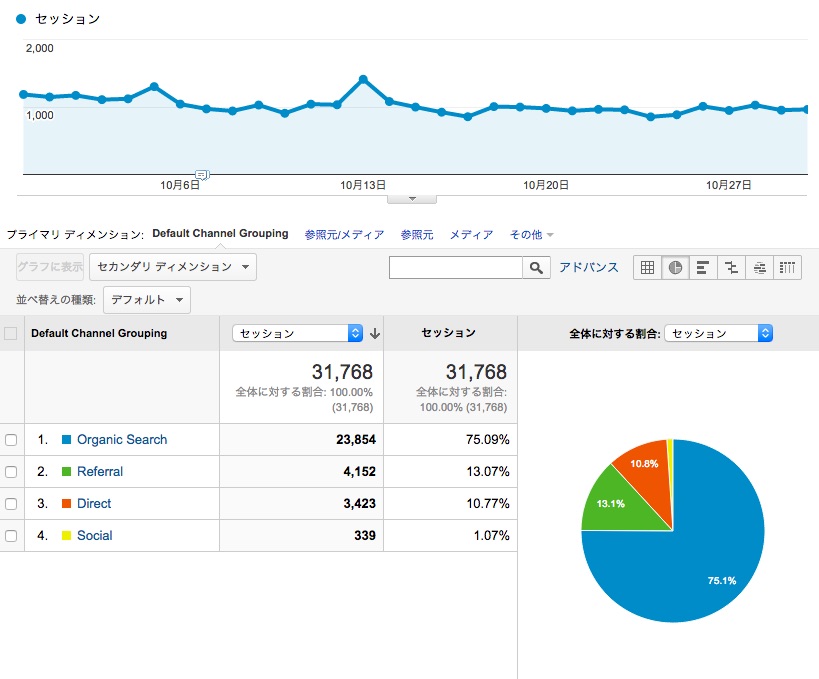Click the 10月20日 axis date label
This screenshot has height=679, width=819.
coord(546,185)
